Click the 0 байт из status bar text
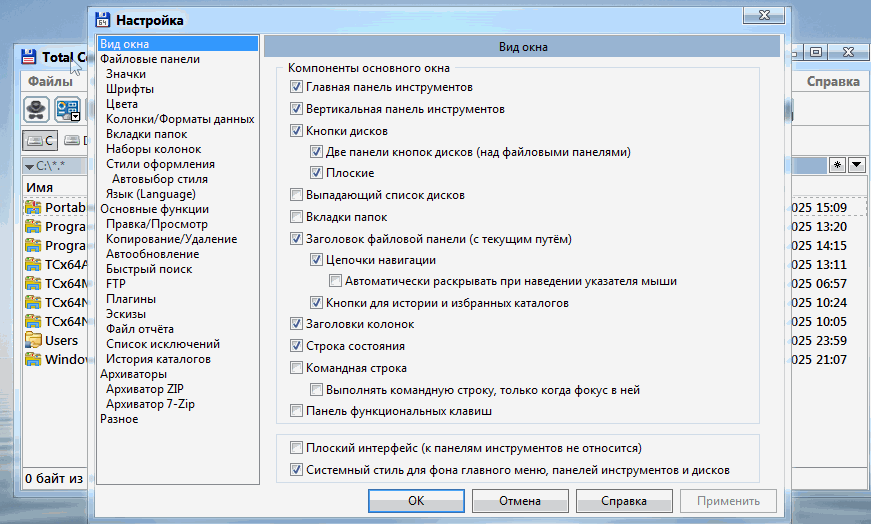The width and height of the screenshot is (871, 524). tap(54, 478)
